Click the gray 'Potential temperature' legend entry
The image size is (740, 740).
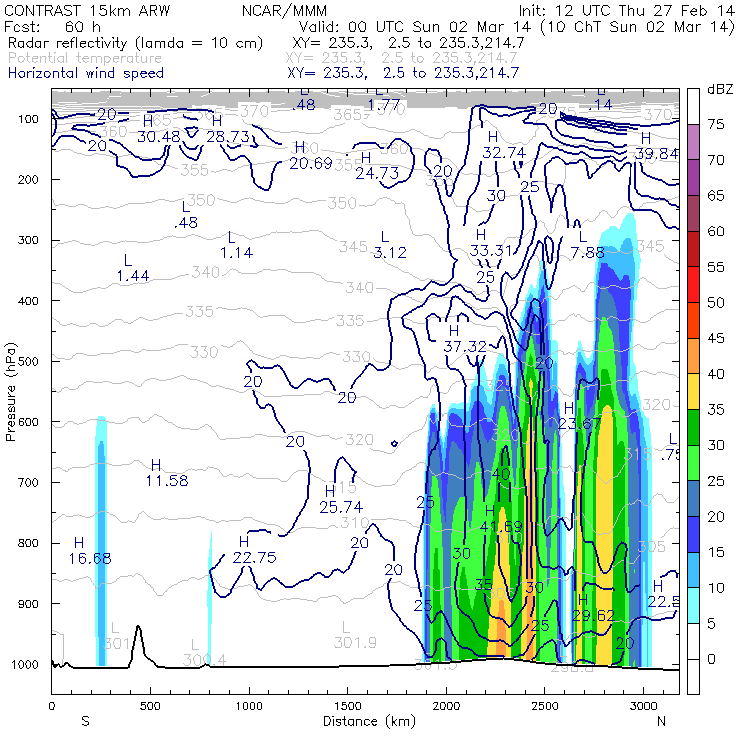[85, 58]
